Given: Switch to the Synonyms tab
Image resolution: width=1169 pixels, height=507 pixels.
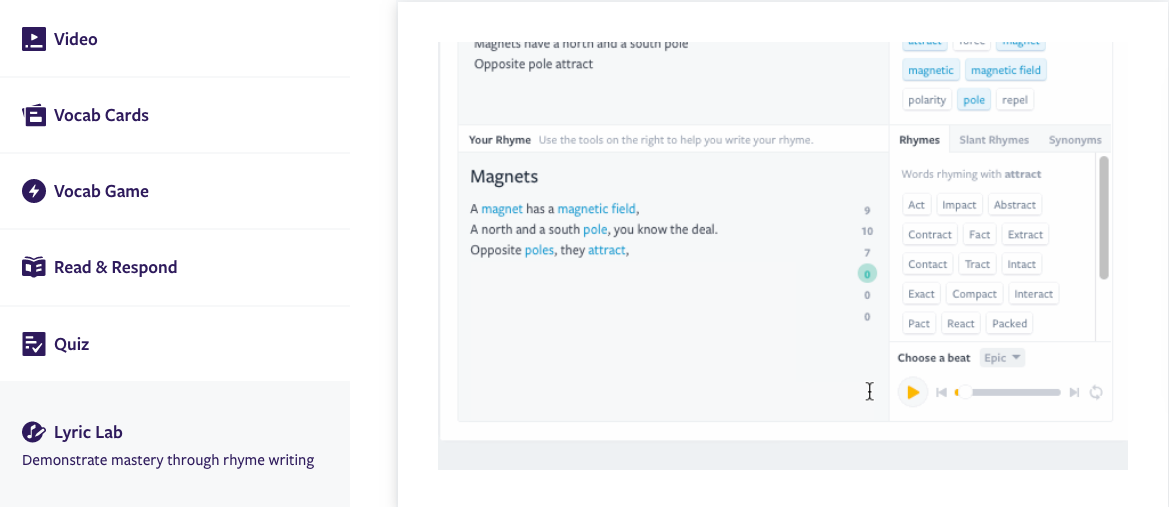Looking at the screenshot, I should [x=1075, y=140].
